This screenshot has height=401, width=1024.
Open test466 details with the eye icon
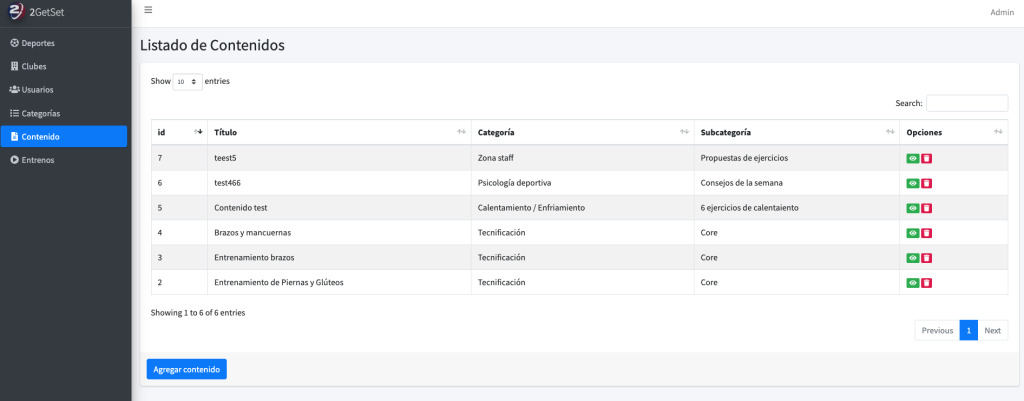coord(912,183)
